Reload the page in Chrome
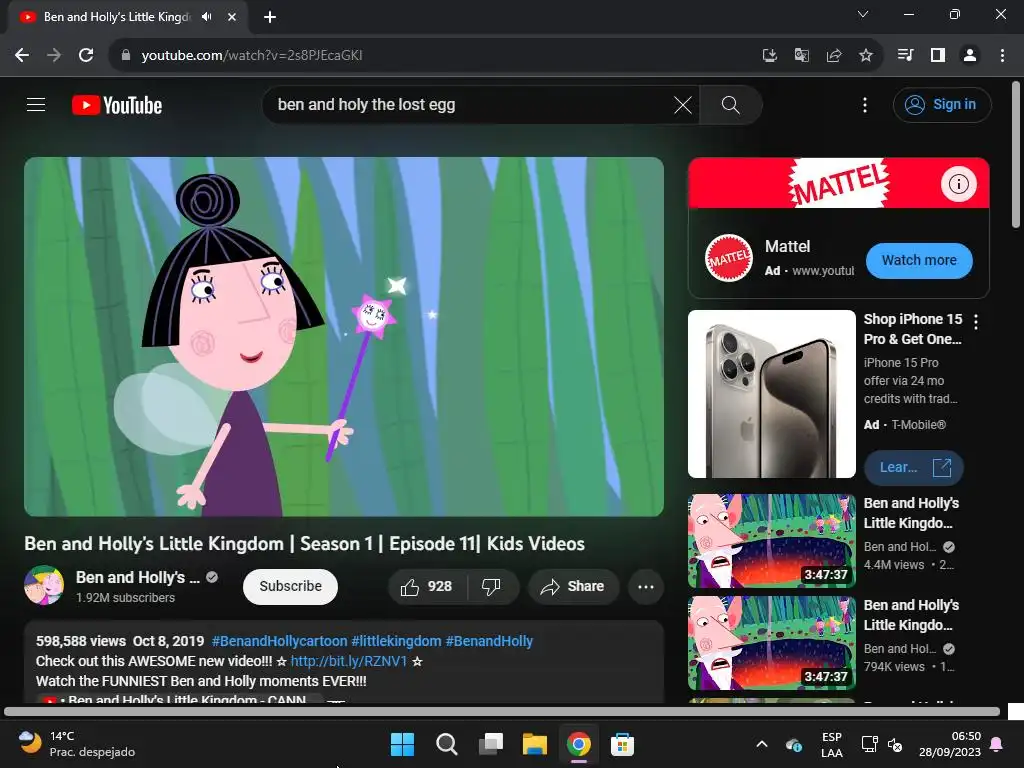The width and height of the screenshot is (1024, 768). pos(86,56)
